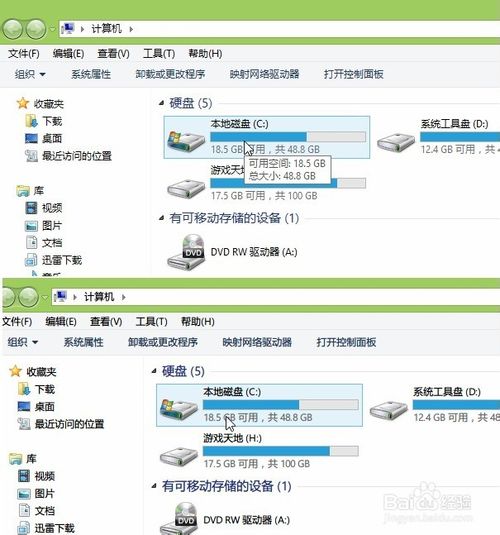Click 系统属性 in the top toolbar
500x535 pixels.
point(91,74)
